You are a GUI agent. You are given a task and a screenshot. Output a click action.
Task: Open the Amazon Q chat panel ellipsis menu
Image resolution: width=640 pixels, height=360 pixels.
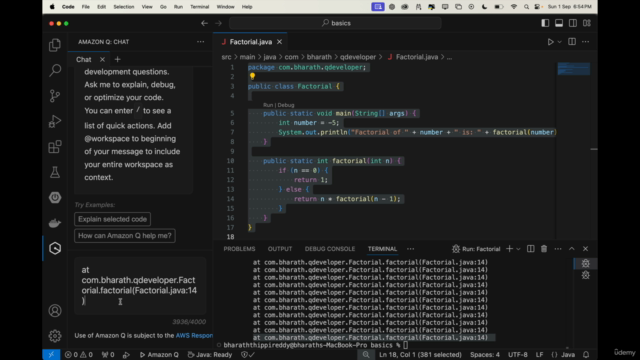pyautogui.click(x=200, y=42)
